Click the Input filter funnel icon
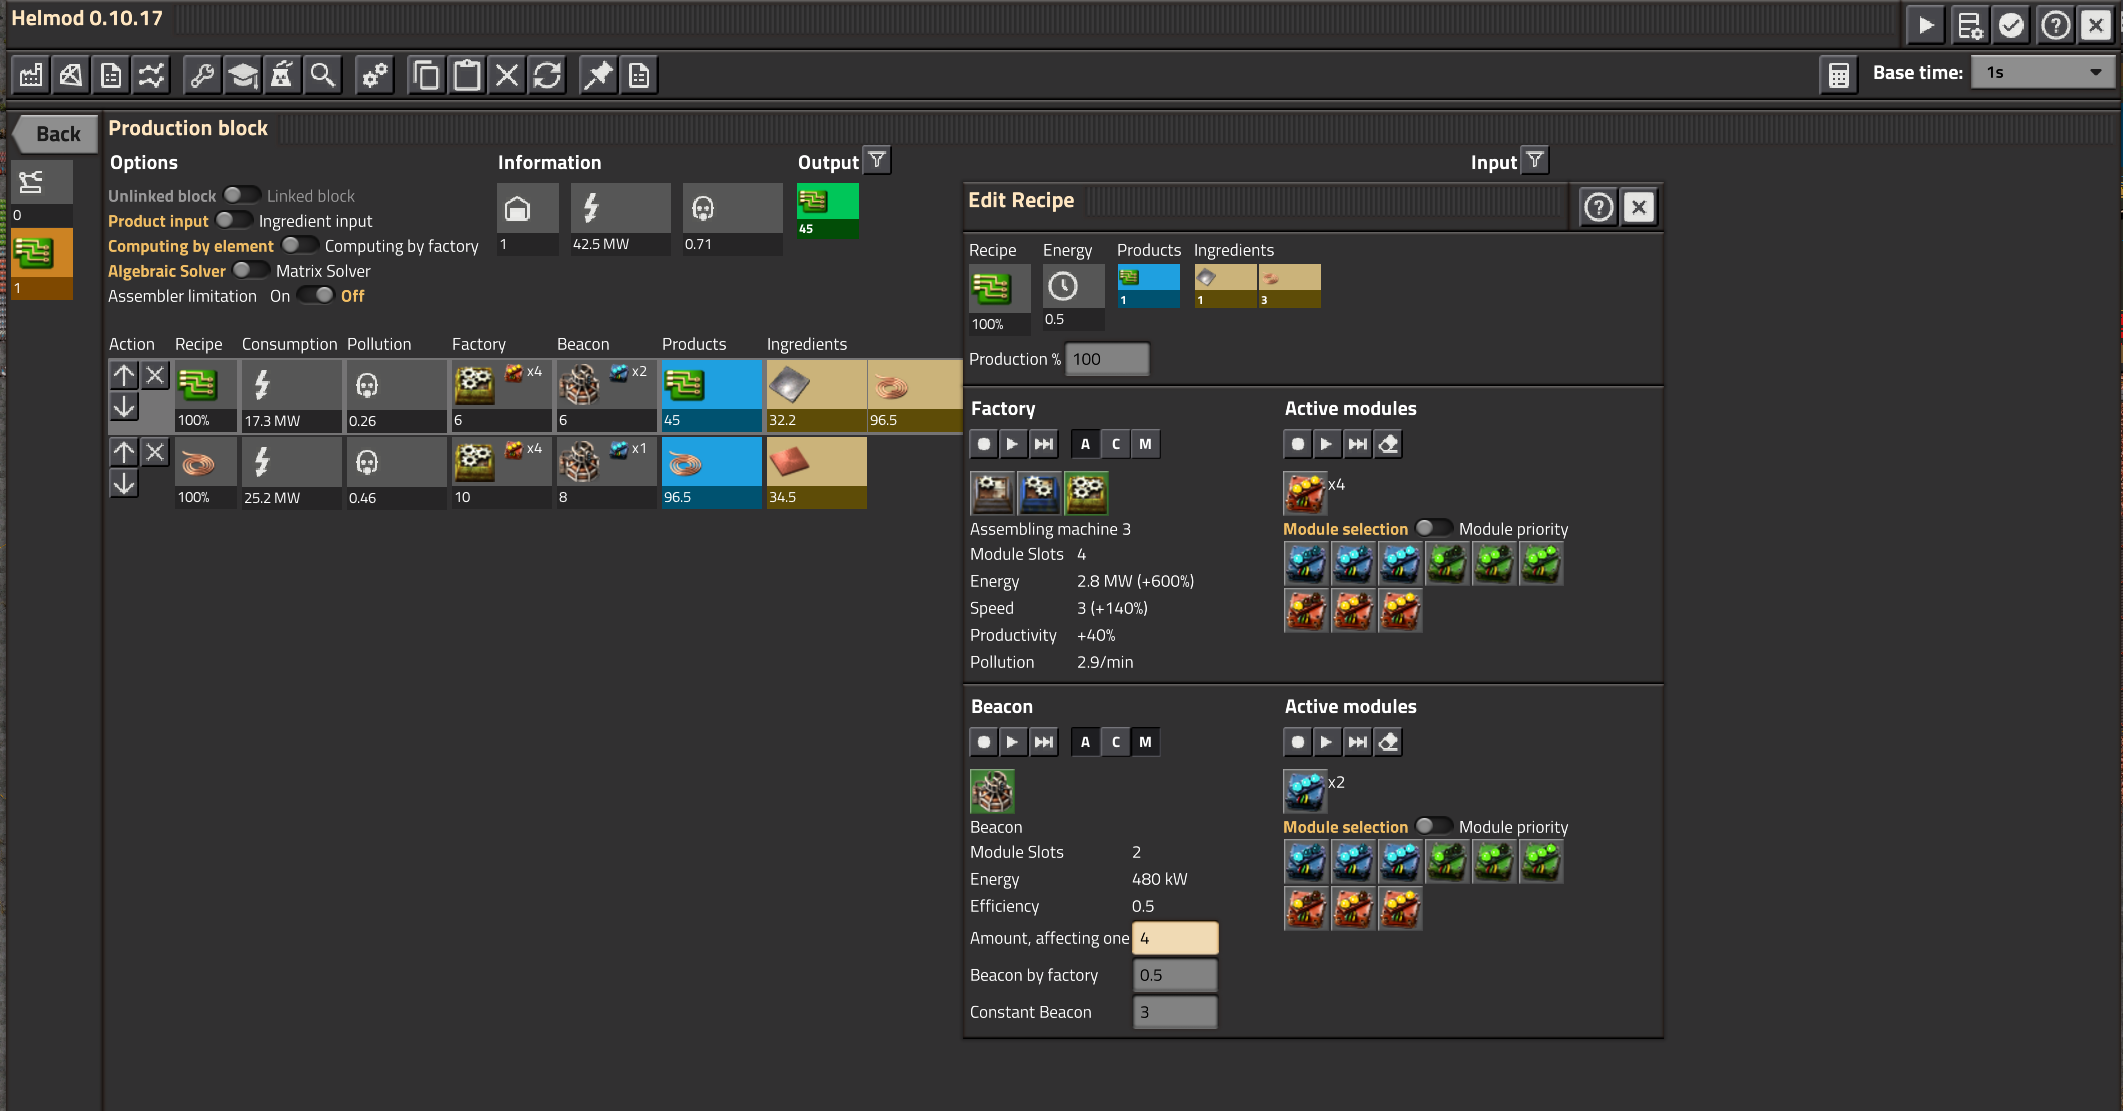2123x1111 pixels. pyautogui.click(x=1535, y=160)
